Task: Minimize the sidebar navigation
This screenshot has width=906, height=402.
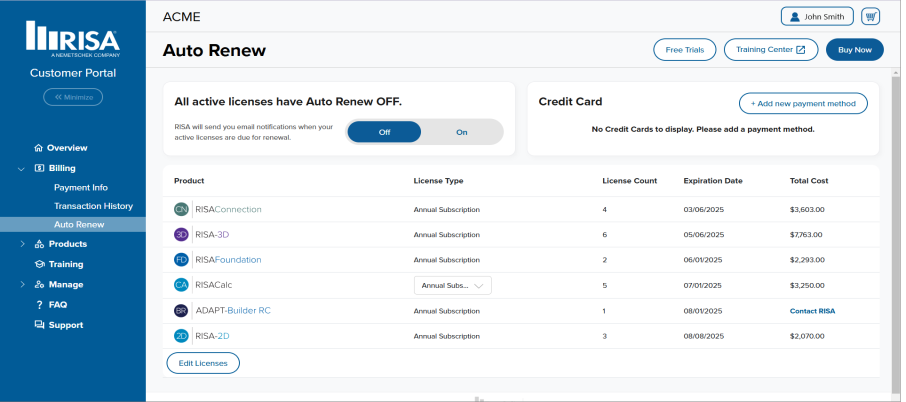Action: [x=73, y=97]
